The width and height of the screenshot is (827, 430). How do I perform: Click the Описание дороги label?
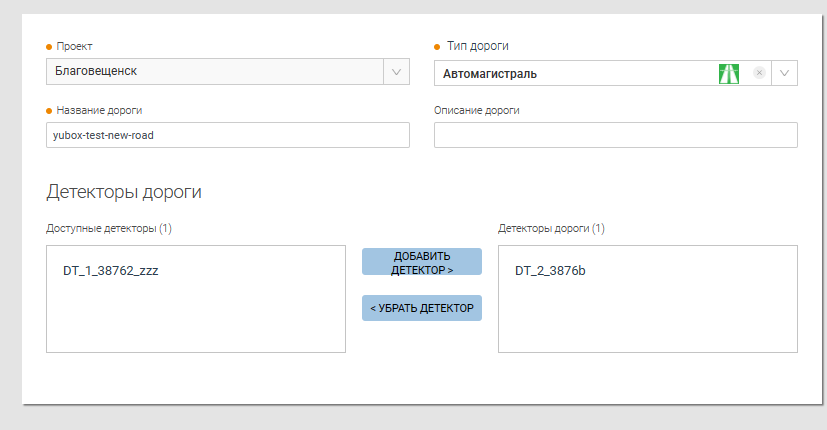[477, 110]
